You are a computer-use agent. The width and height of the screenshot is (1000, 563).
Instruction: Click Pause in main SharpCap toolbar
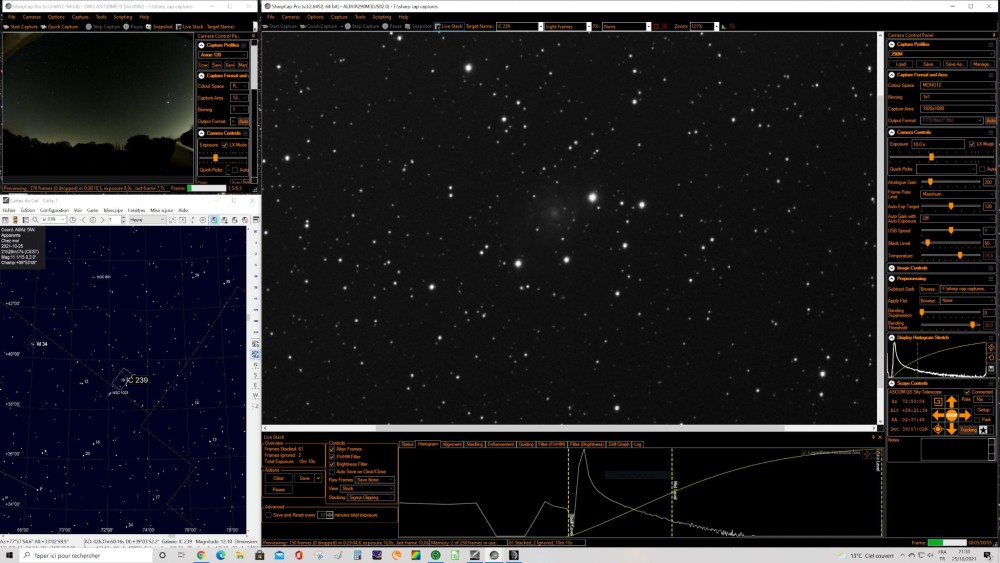[392, 26]
